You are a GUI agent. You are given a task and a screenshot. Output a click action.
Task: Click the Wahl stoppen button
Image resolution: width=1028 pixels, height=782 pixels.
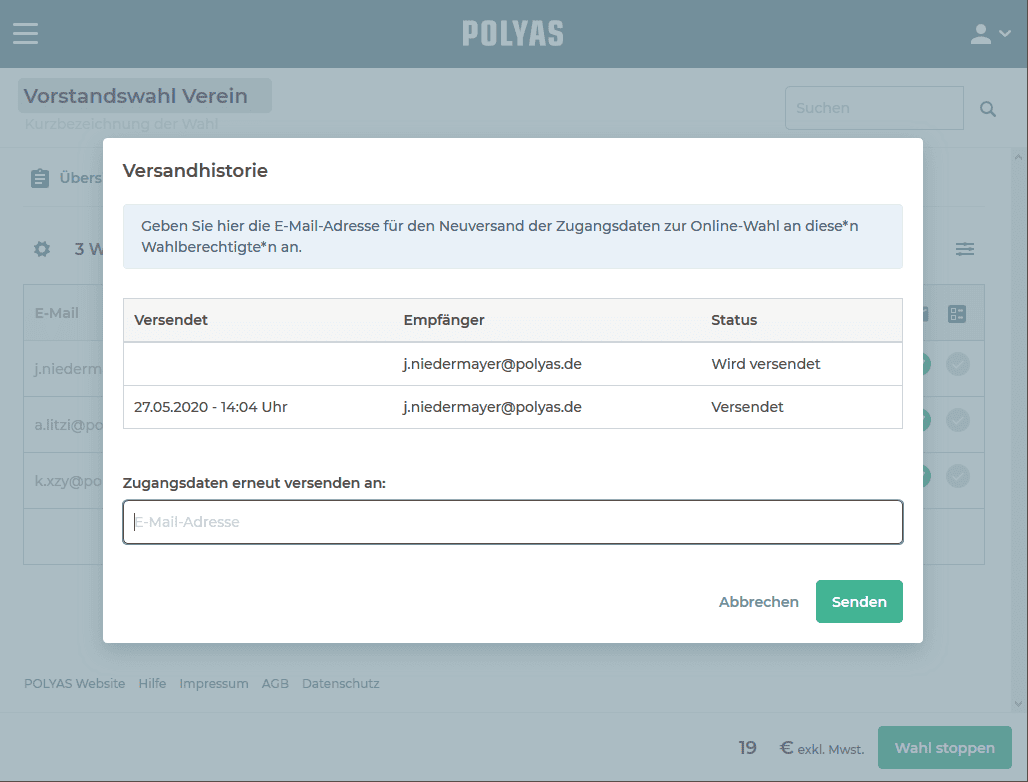coord(944,748)
